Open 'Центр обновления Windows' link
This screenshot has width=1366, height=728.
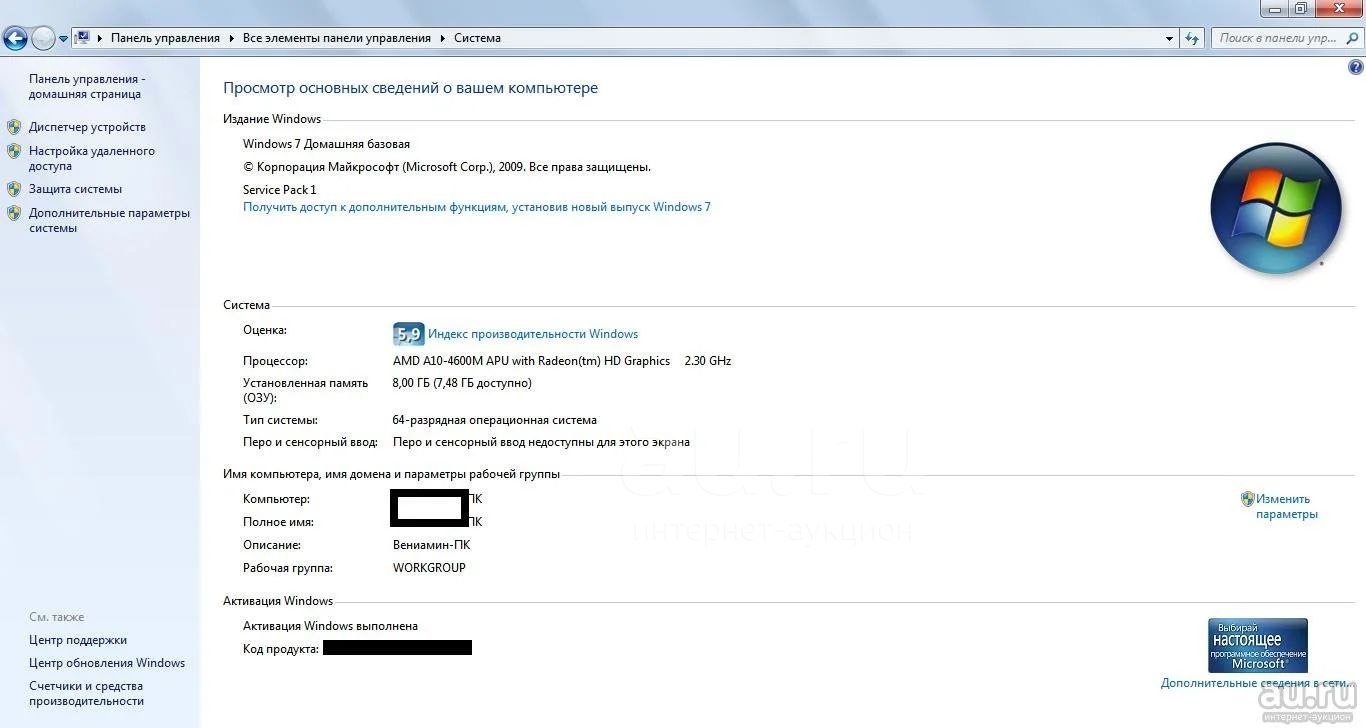point(107,663)
